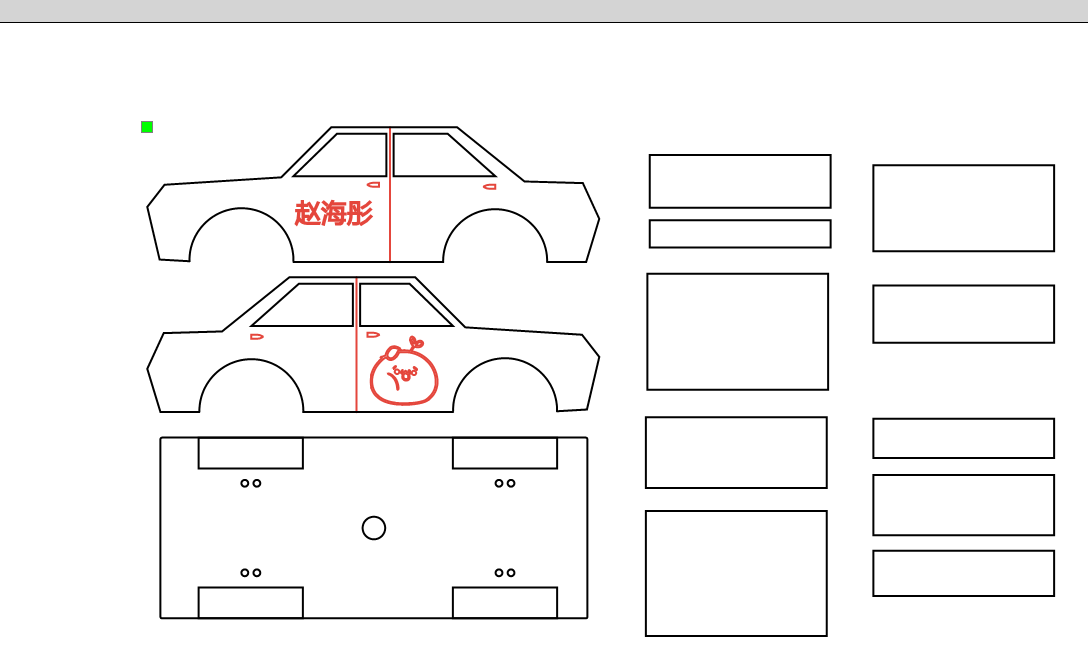Image resolution: width=1088 pixels, height=661 pixels.
Task: Select the topmost rectangle in the far-right column
Action: coord(964,208)
